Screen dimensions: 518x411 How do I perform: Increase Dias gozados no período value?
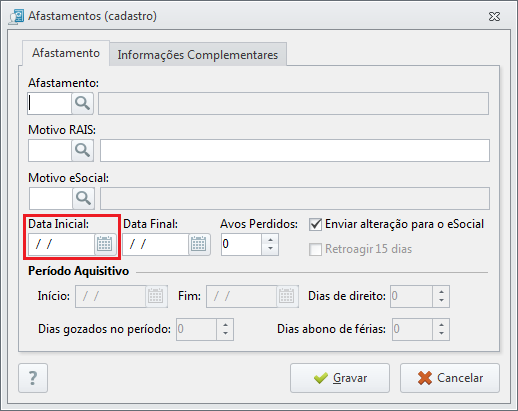tap(225, 325)
